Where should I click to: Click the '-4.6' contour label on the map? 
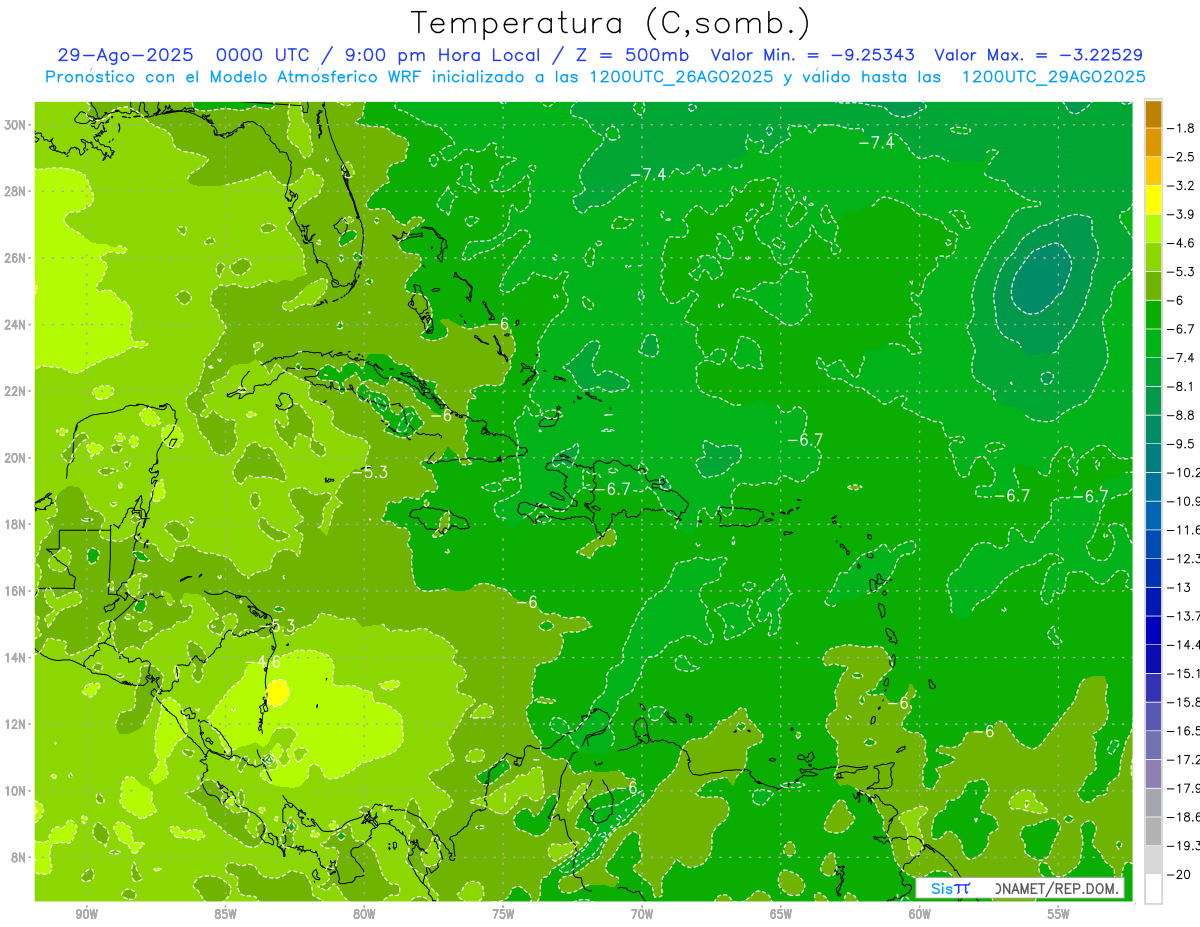(262, 661)
